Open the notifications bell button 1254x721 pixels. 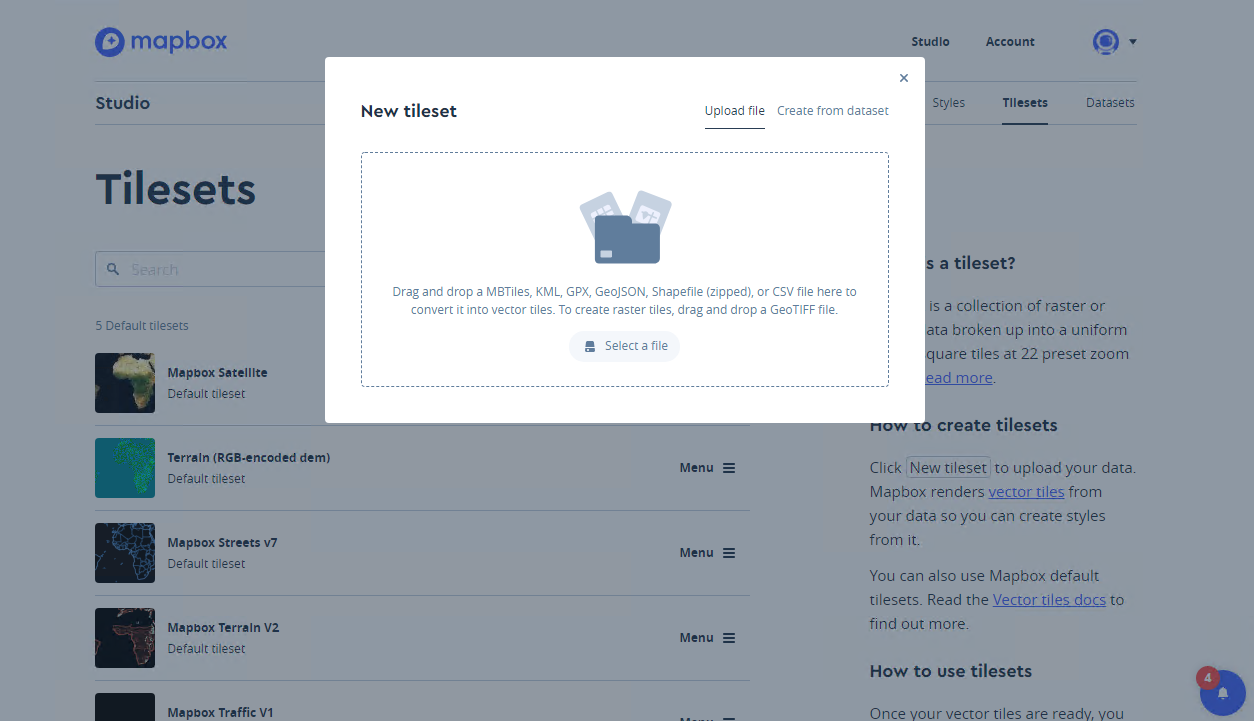pyautogui.click(x=1222, y=693)
